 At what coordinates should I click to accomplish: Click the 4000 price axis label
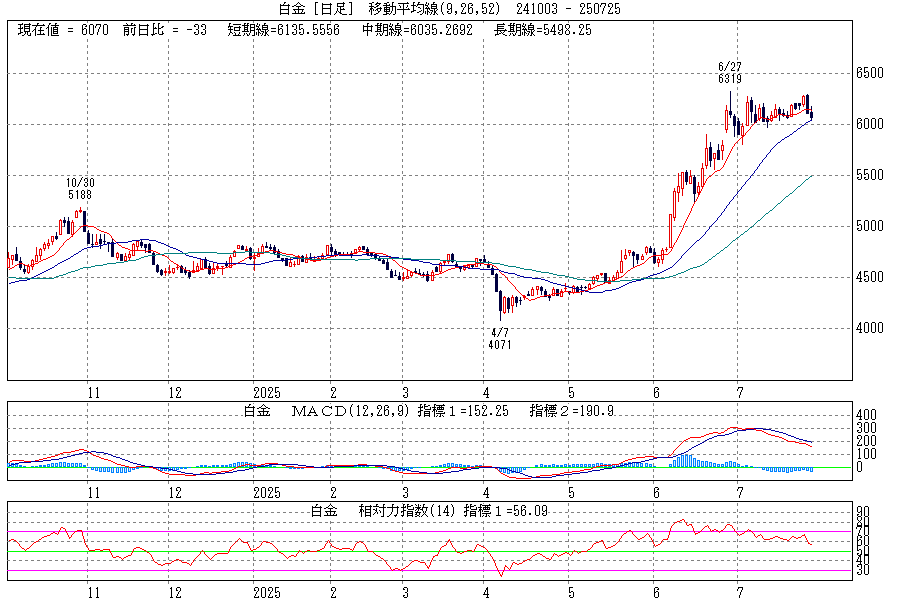868,328
